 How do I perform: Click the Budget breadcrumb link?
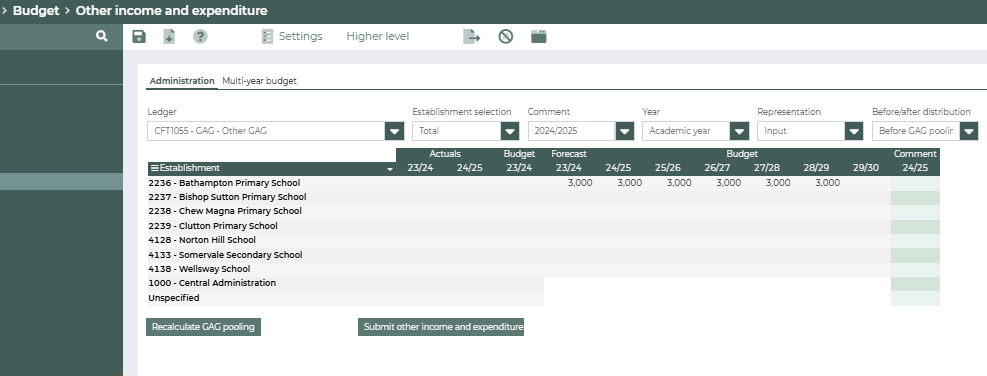(x=36, y=11)
